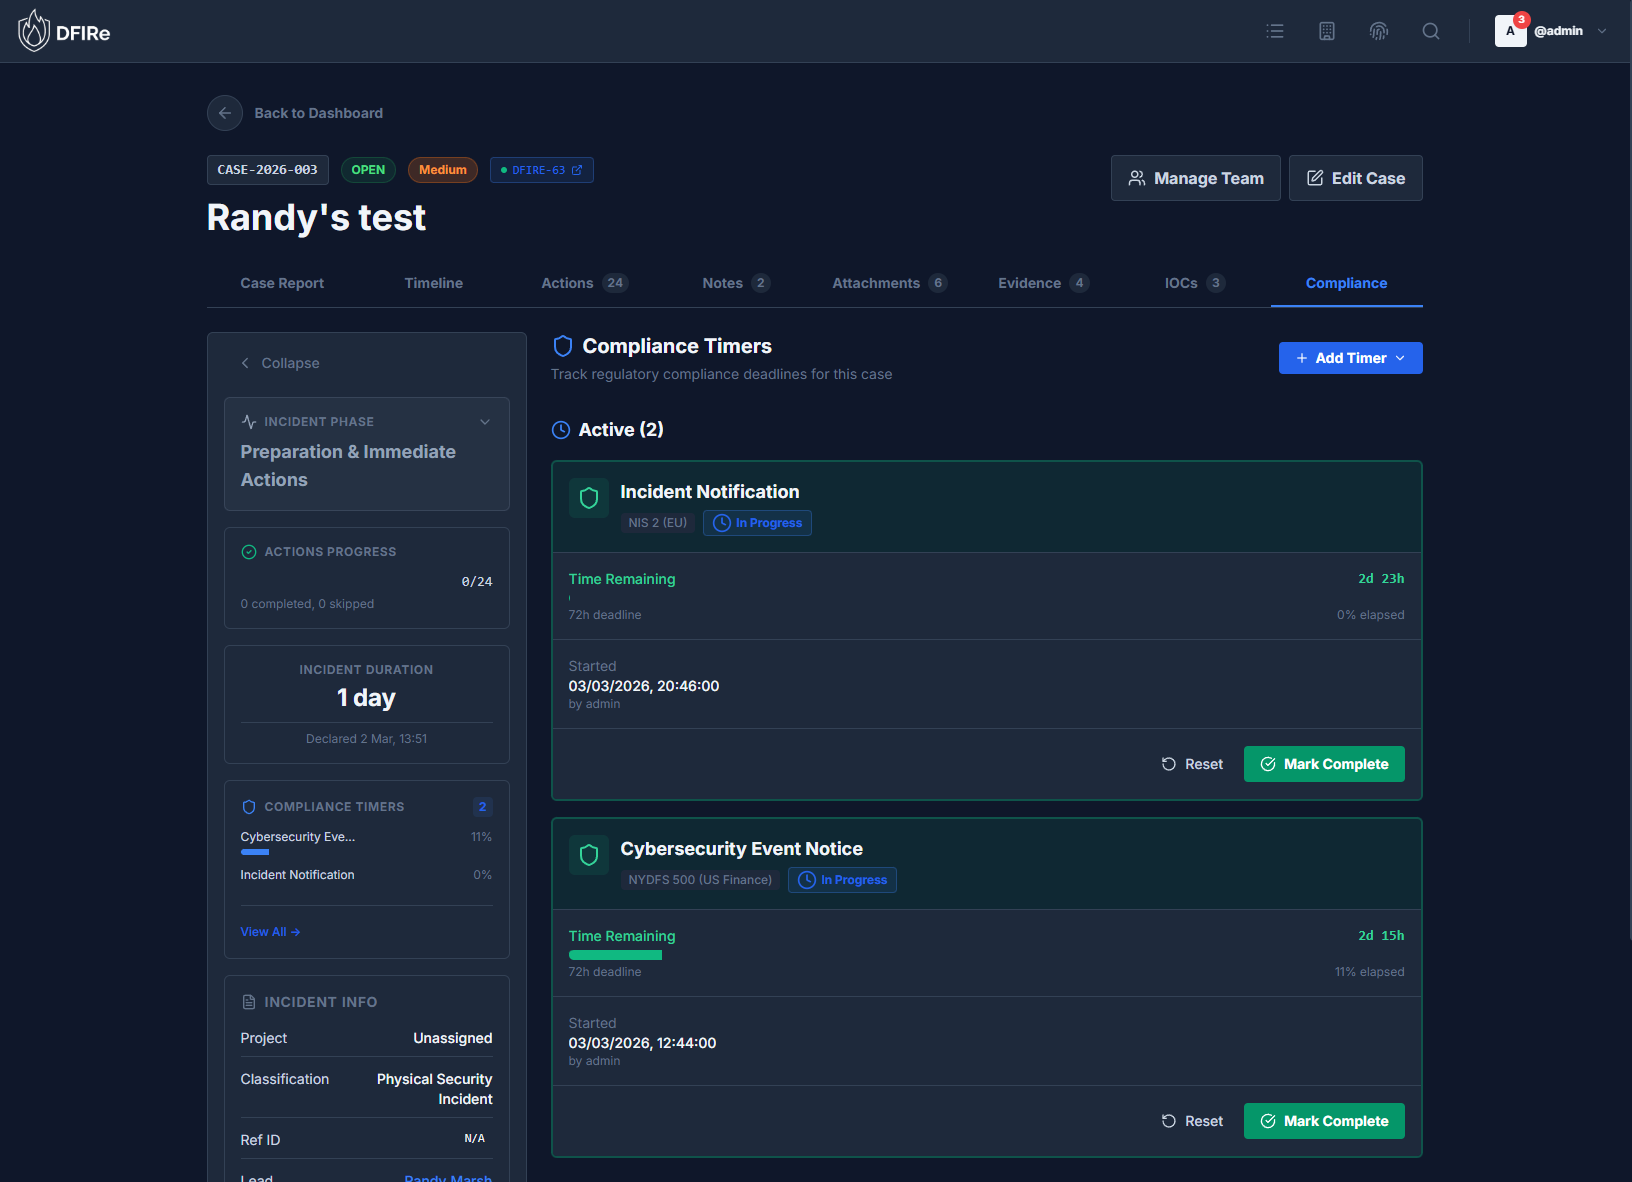1632x1182 pixels.
Task: Open the case list icon in the top bar
Action: (x=1274, y=31)
